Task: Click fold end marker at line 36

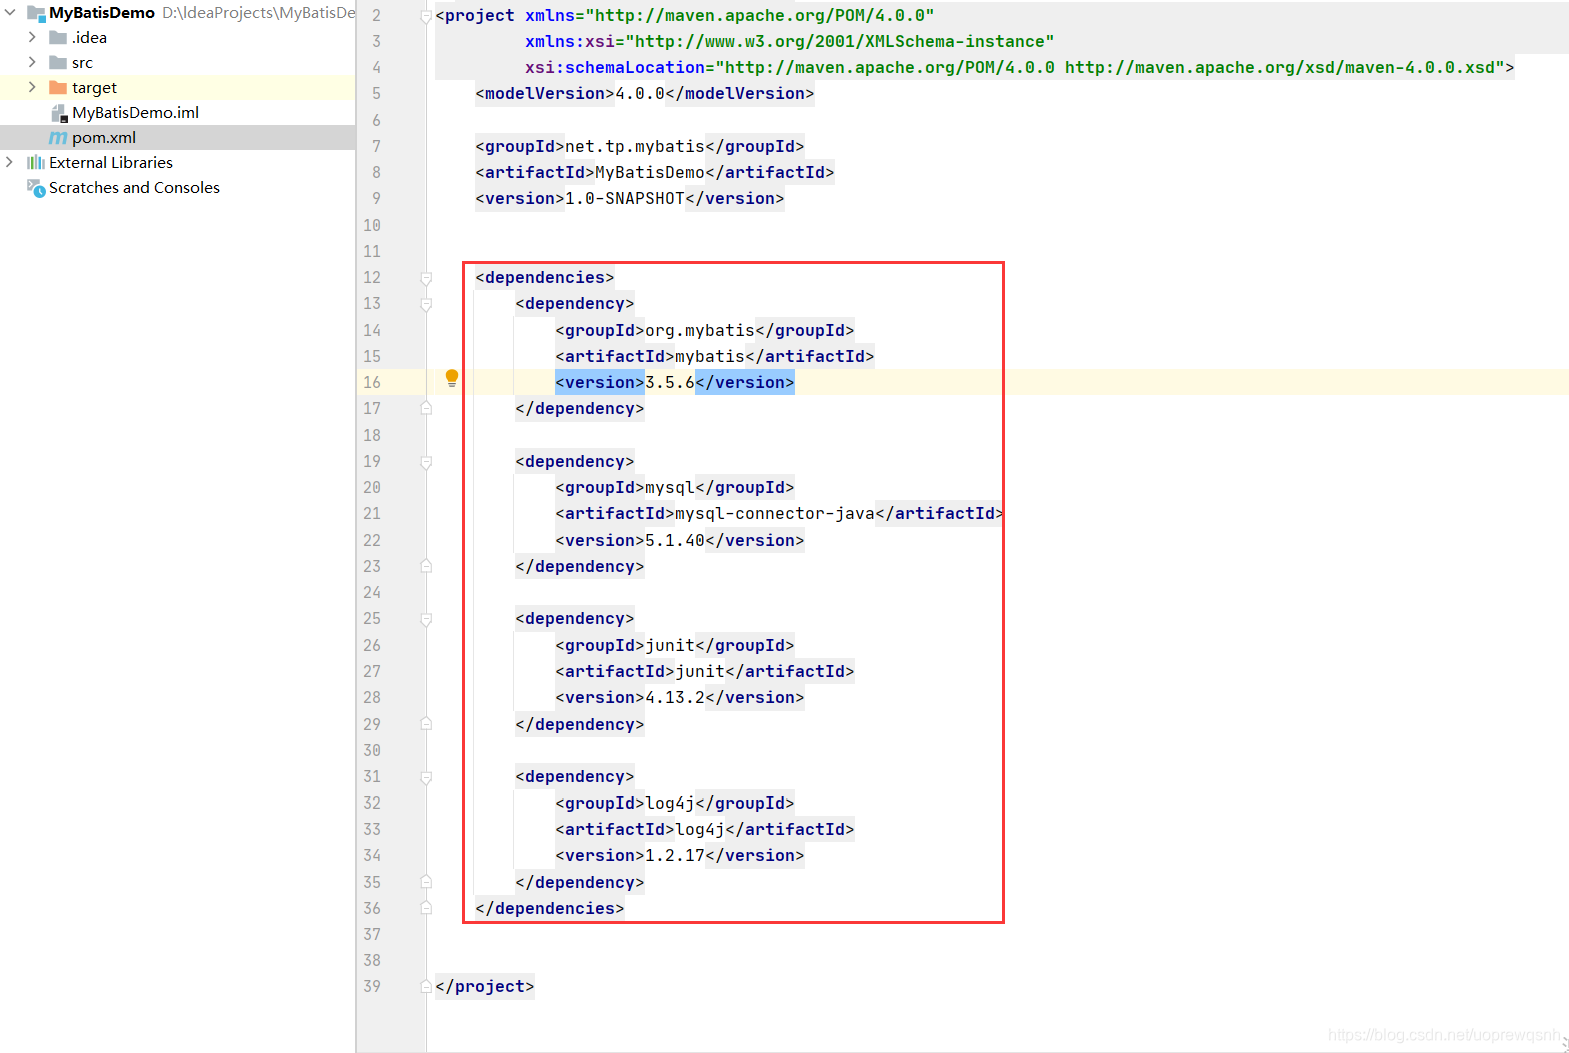Action: click(426, 908)
